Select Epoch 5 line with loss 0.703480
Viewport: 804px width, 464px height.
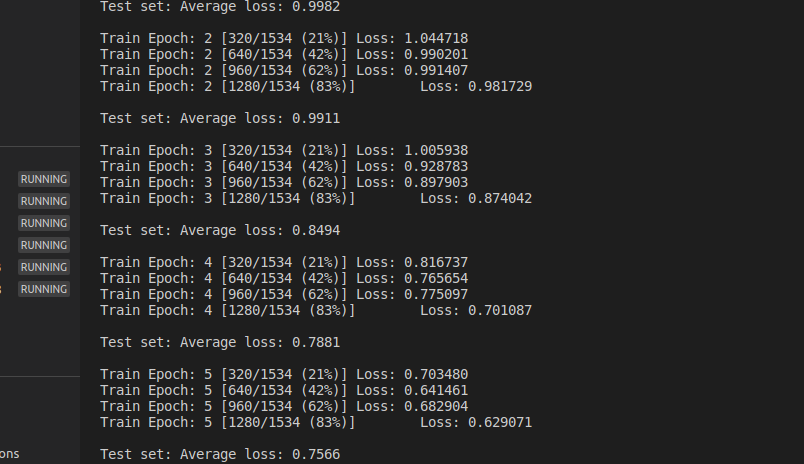pyautogui.click(x=284, y=374)
